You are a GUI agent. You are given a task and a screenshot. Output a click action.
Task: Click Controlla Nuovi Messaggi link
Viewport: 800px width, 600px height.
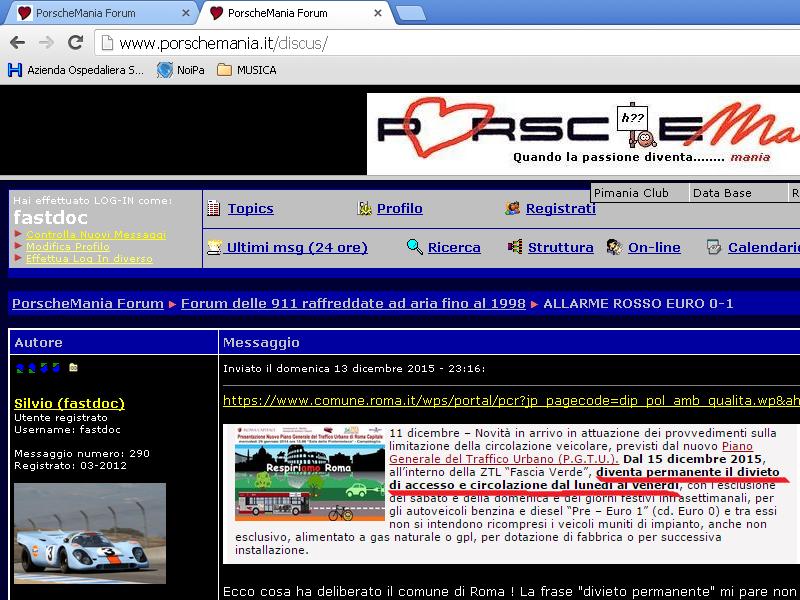click(96, 234)
